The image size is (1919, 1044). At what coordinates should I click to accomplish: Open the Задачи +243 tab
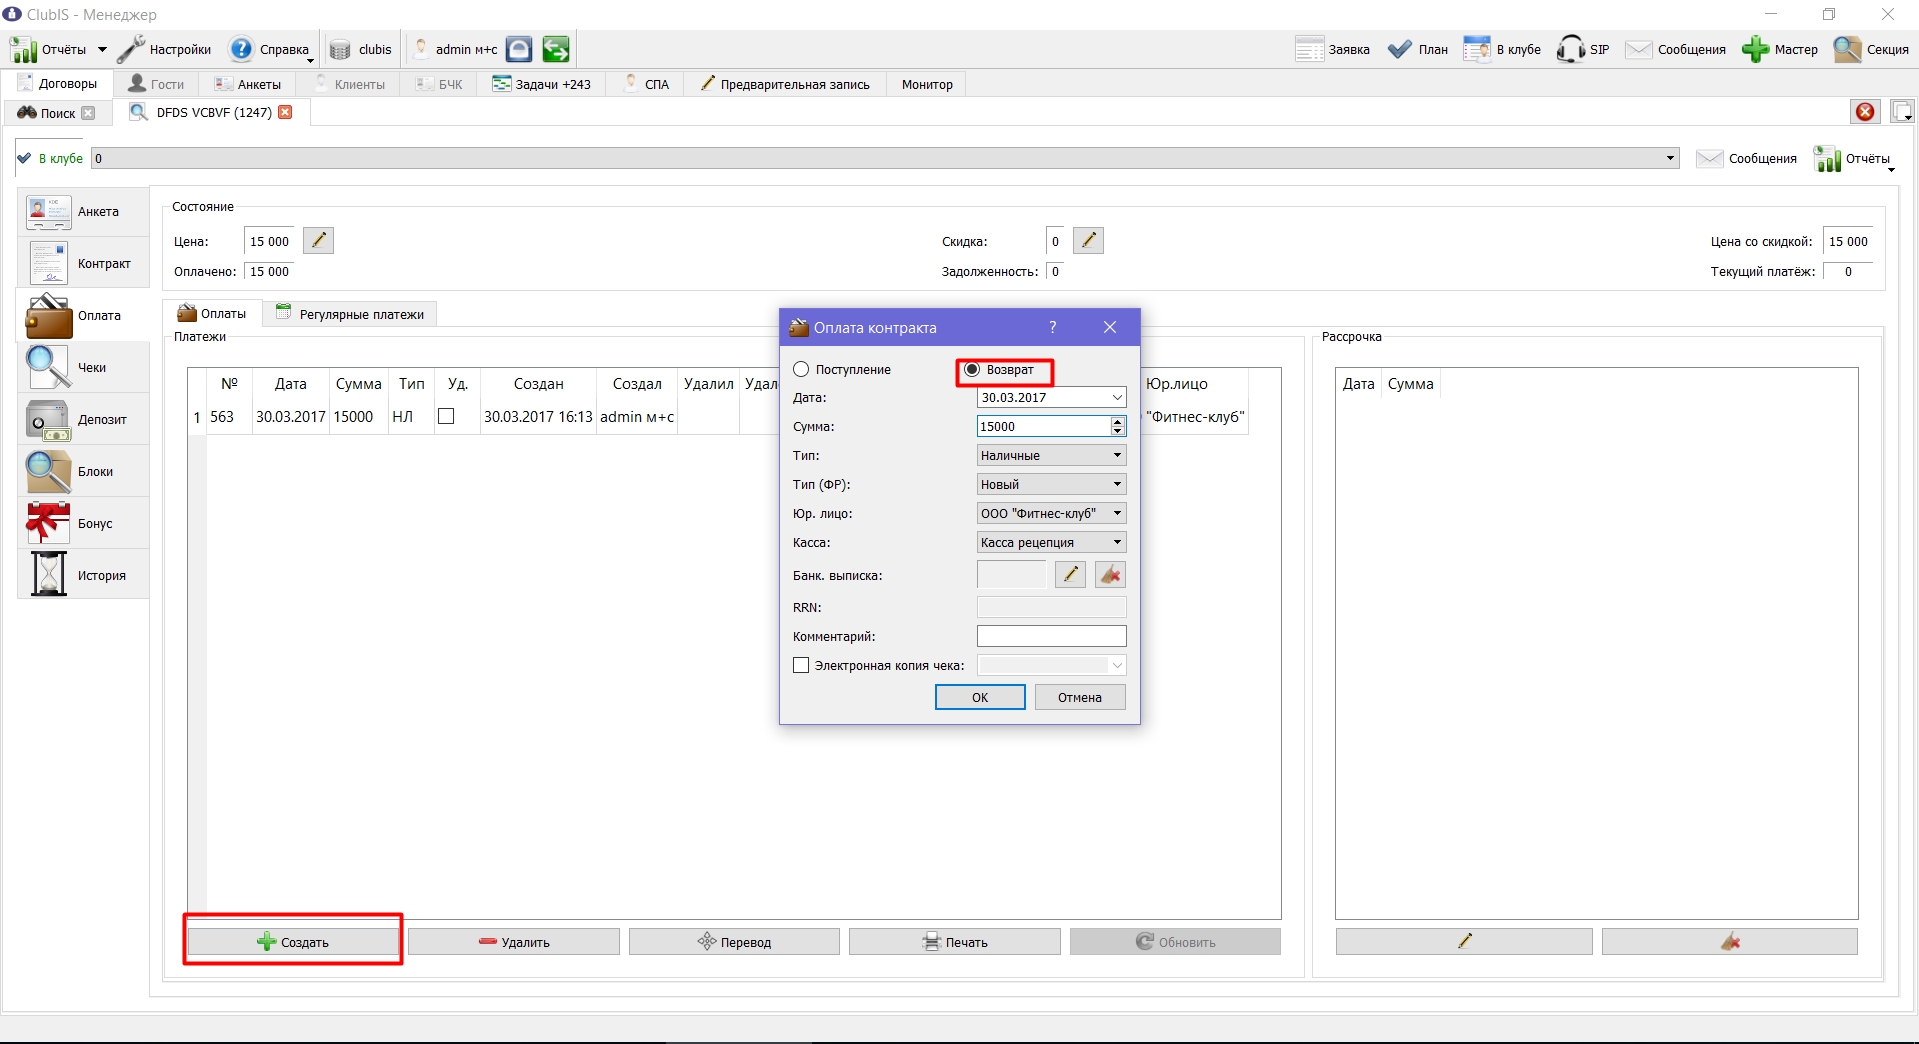(x=541, y=84)
